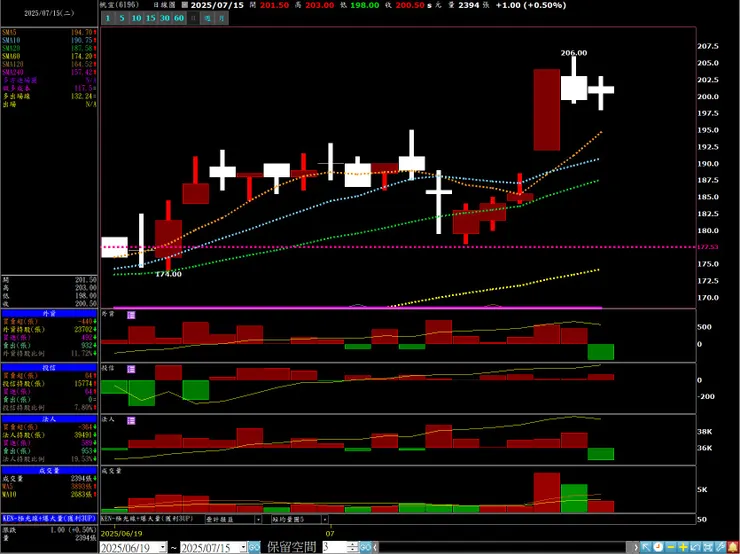Click the 成交量 blue panel header

coord(49,470)
